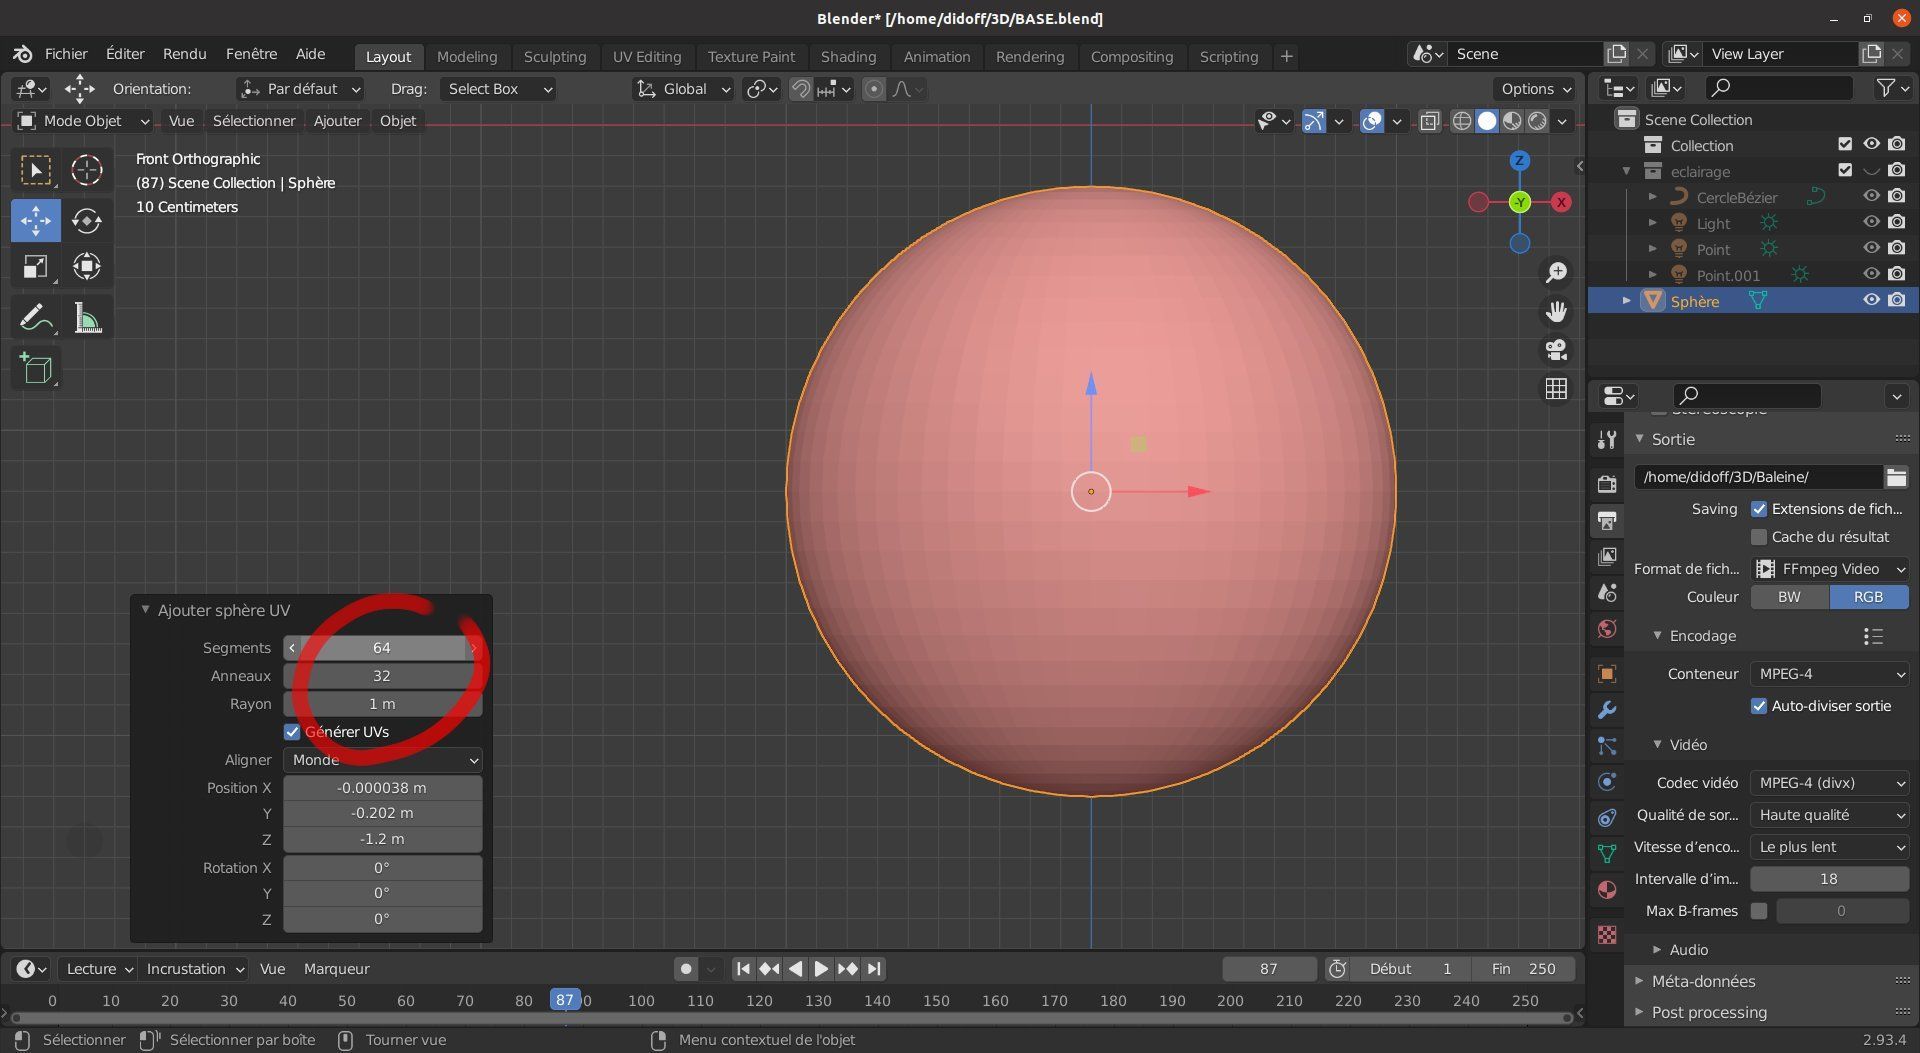Open the Aligner Monde dropdown
The image size is (1920, 1053).
click(x=383, y=760)
